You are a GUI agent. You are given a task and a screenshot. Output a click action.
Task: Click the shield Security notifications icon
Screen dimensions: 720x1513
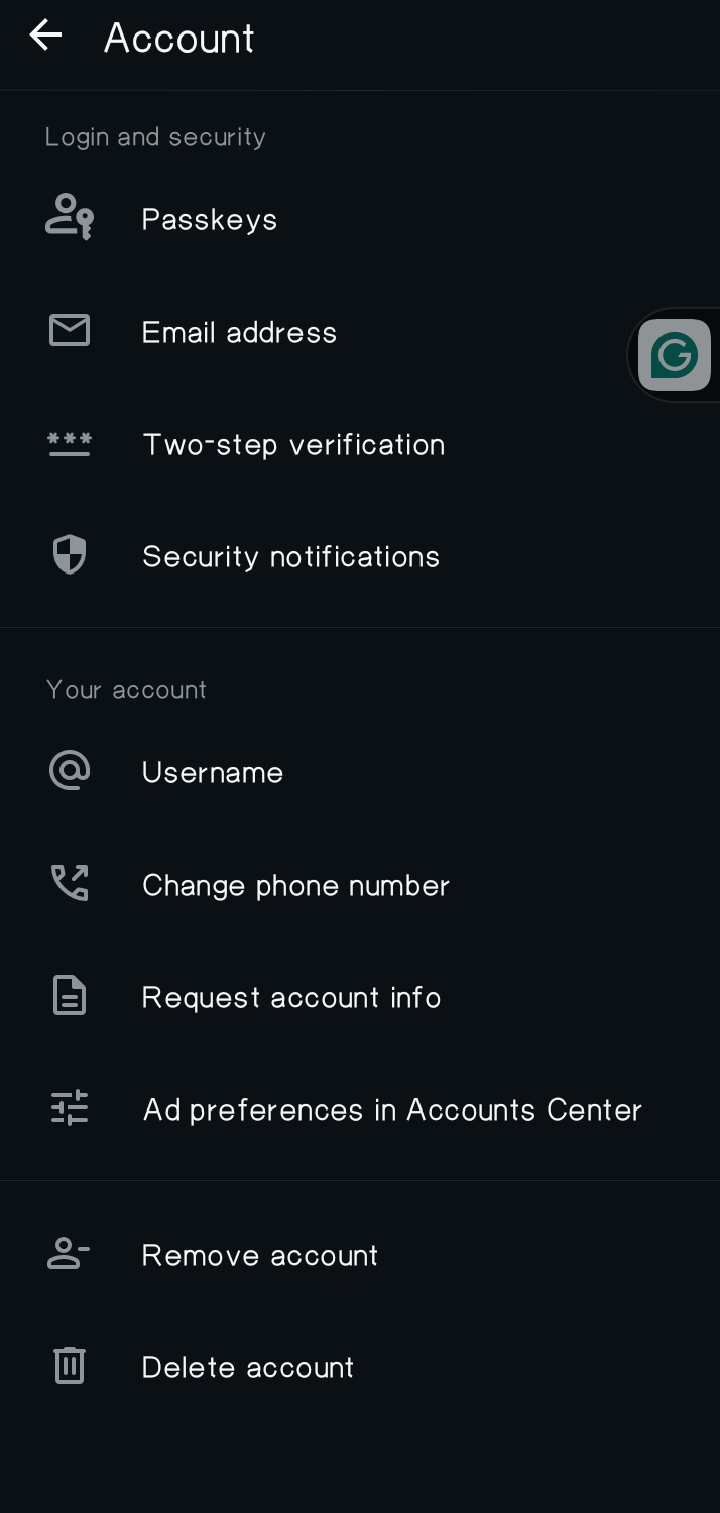70,555
